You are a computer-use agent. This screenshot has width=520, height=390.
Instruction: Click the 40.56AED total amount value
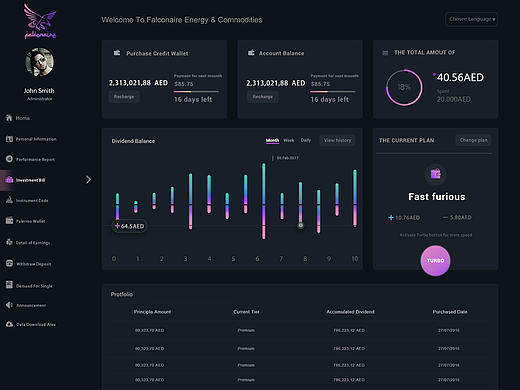[460, 77]
